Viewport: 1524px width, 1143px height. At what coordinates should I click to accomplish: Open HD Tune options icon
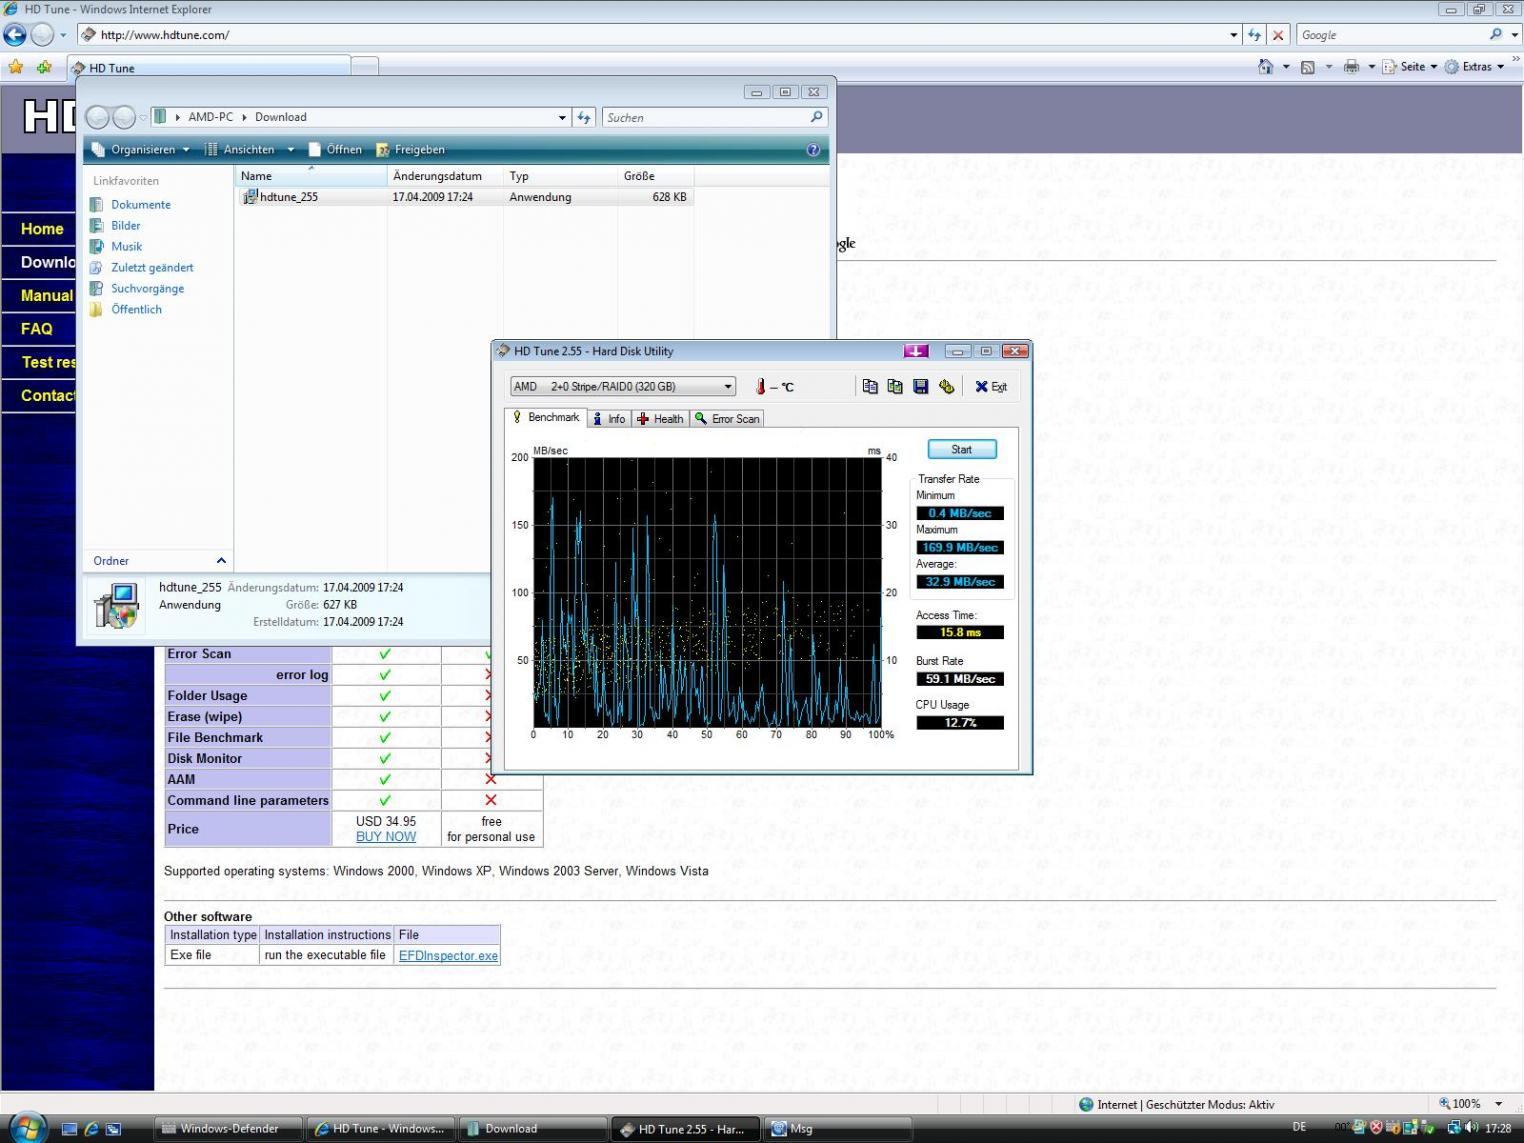click(x=946, y=387)
